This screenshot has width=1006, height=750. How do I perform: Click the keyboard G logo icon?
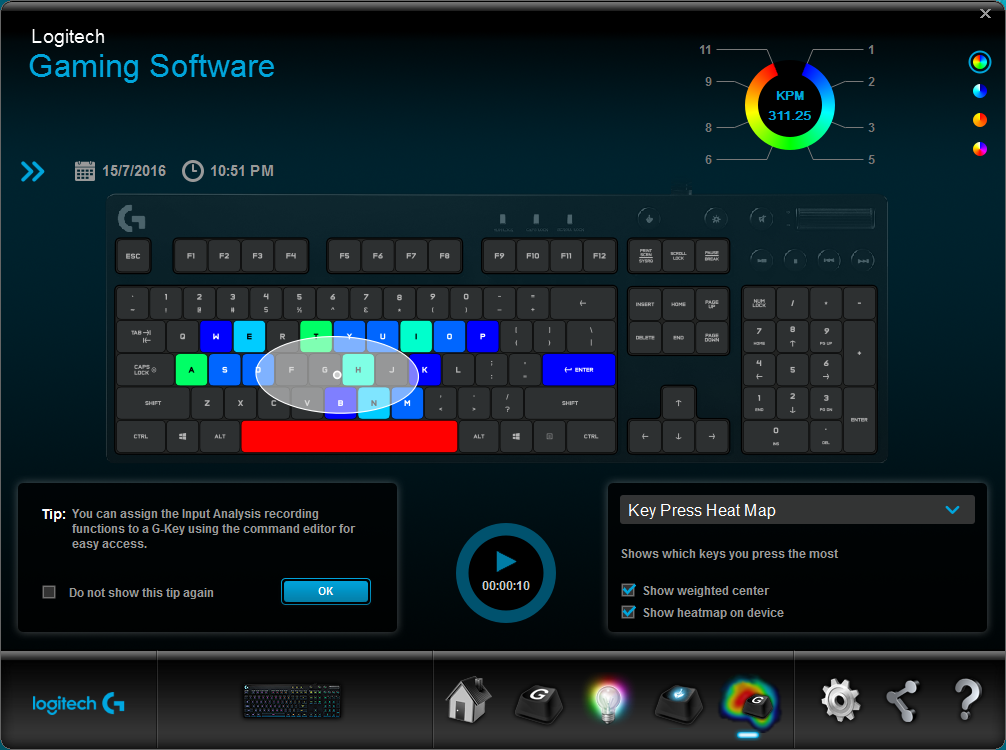132,218
